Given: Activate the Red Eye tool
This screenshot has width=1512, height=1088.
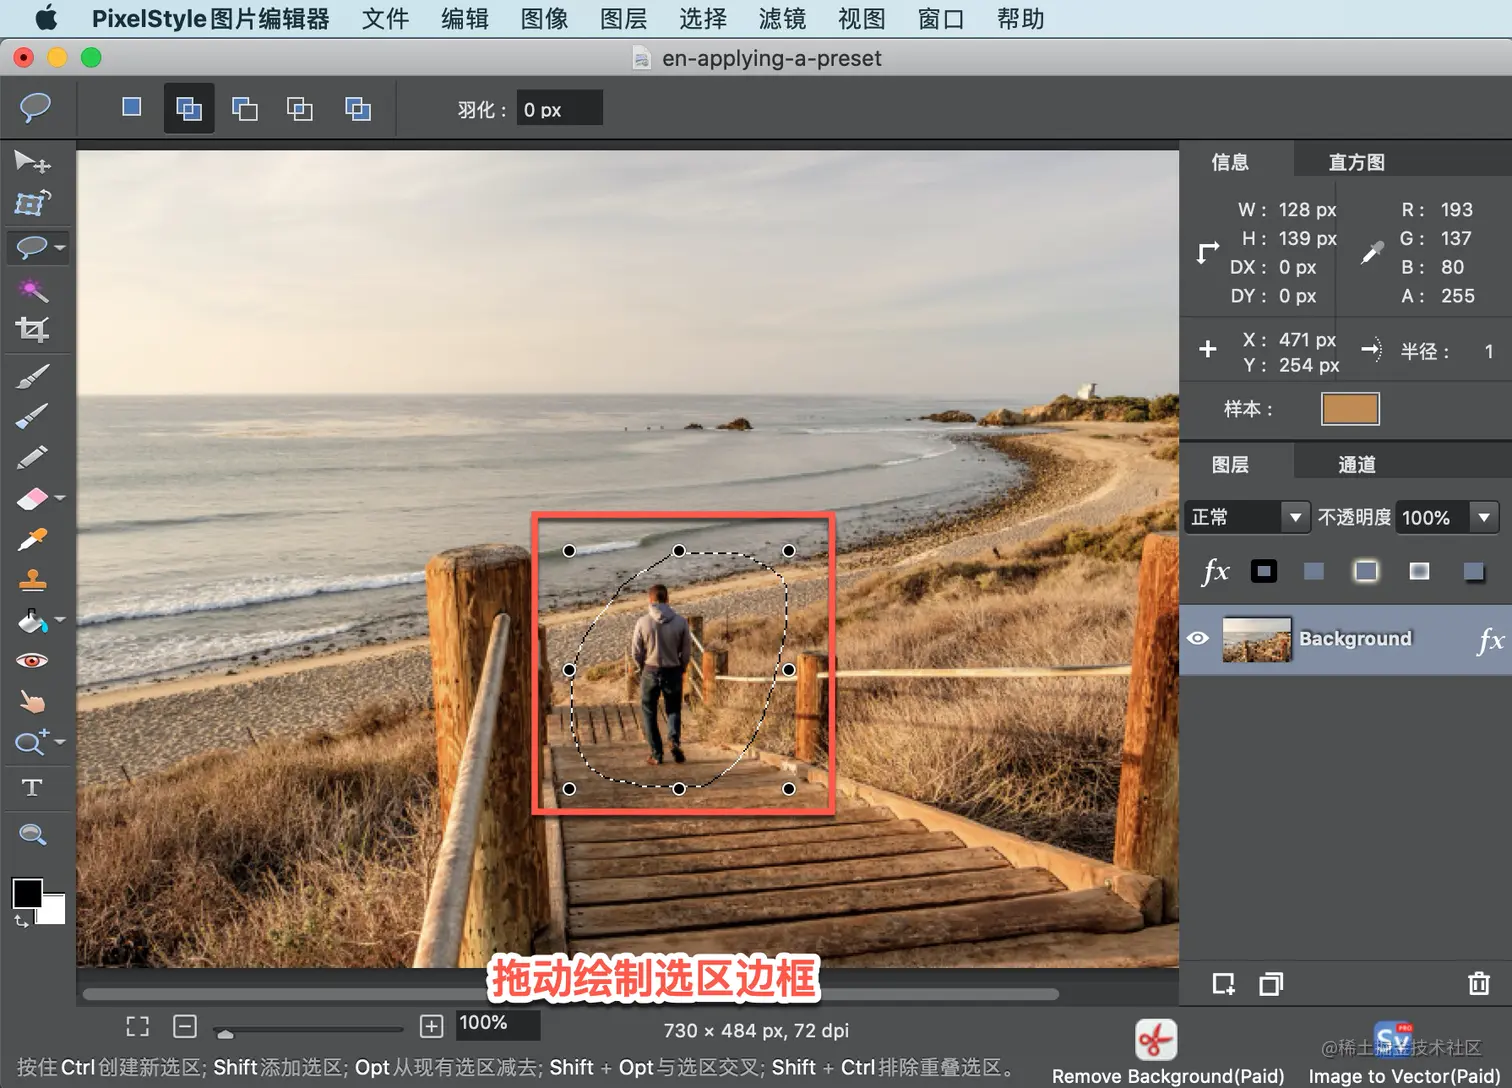Looking at the screenshot, I should 32,661.
